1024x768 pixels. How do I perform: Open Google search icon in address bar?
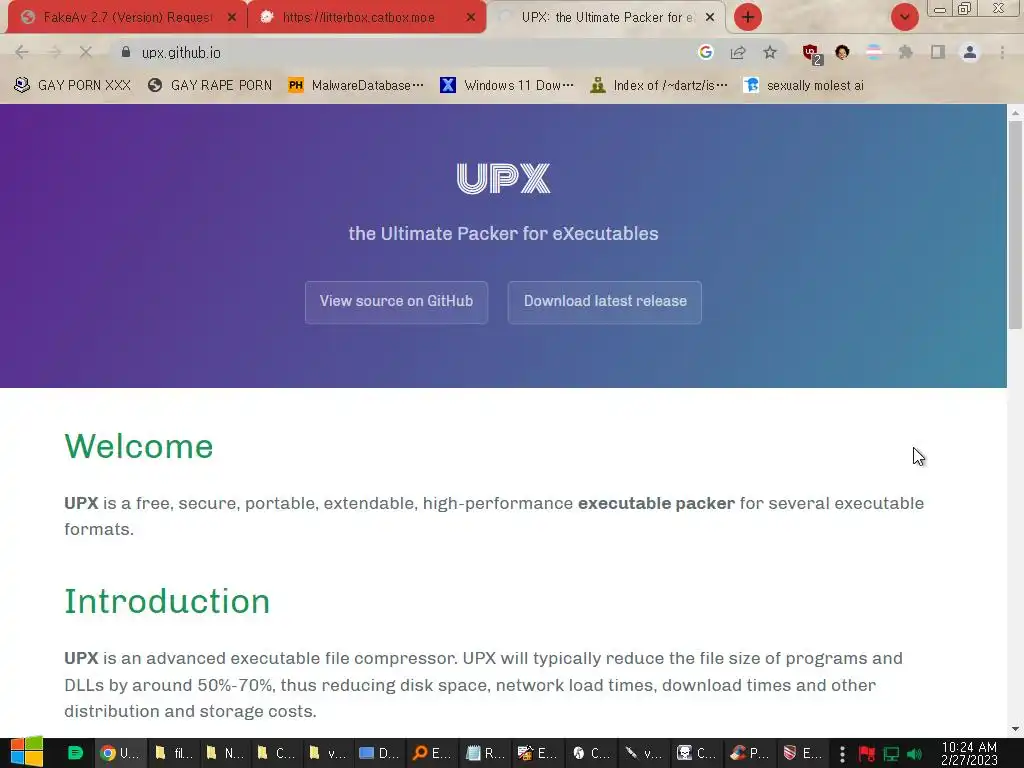(705, 52)
